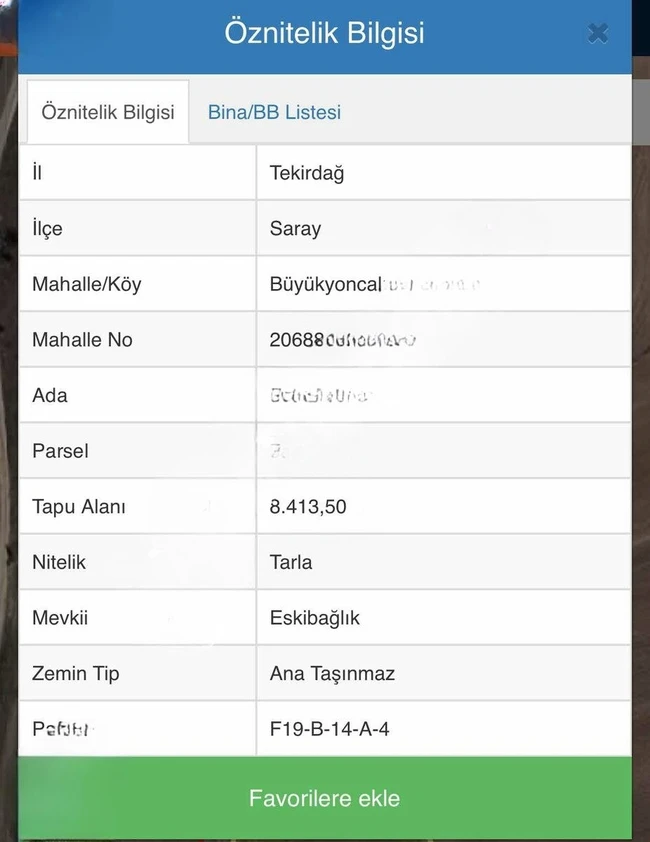
Task: Click the F19-B-14-A-4 sheet value
Action: [x=330, y=729]
